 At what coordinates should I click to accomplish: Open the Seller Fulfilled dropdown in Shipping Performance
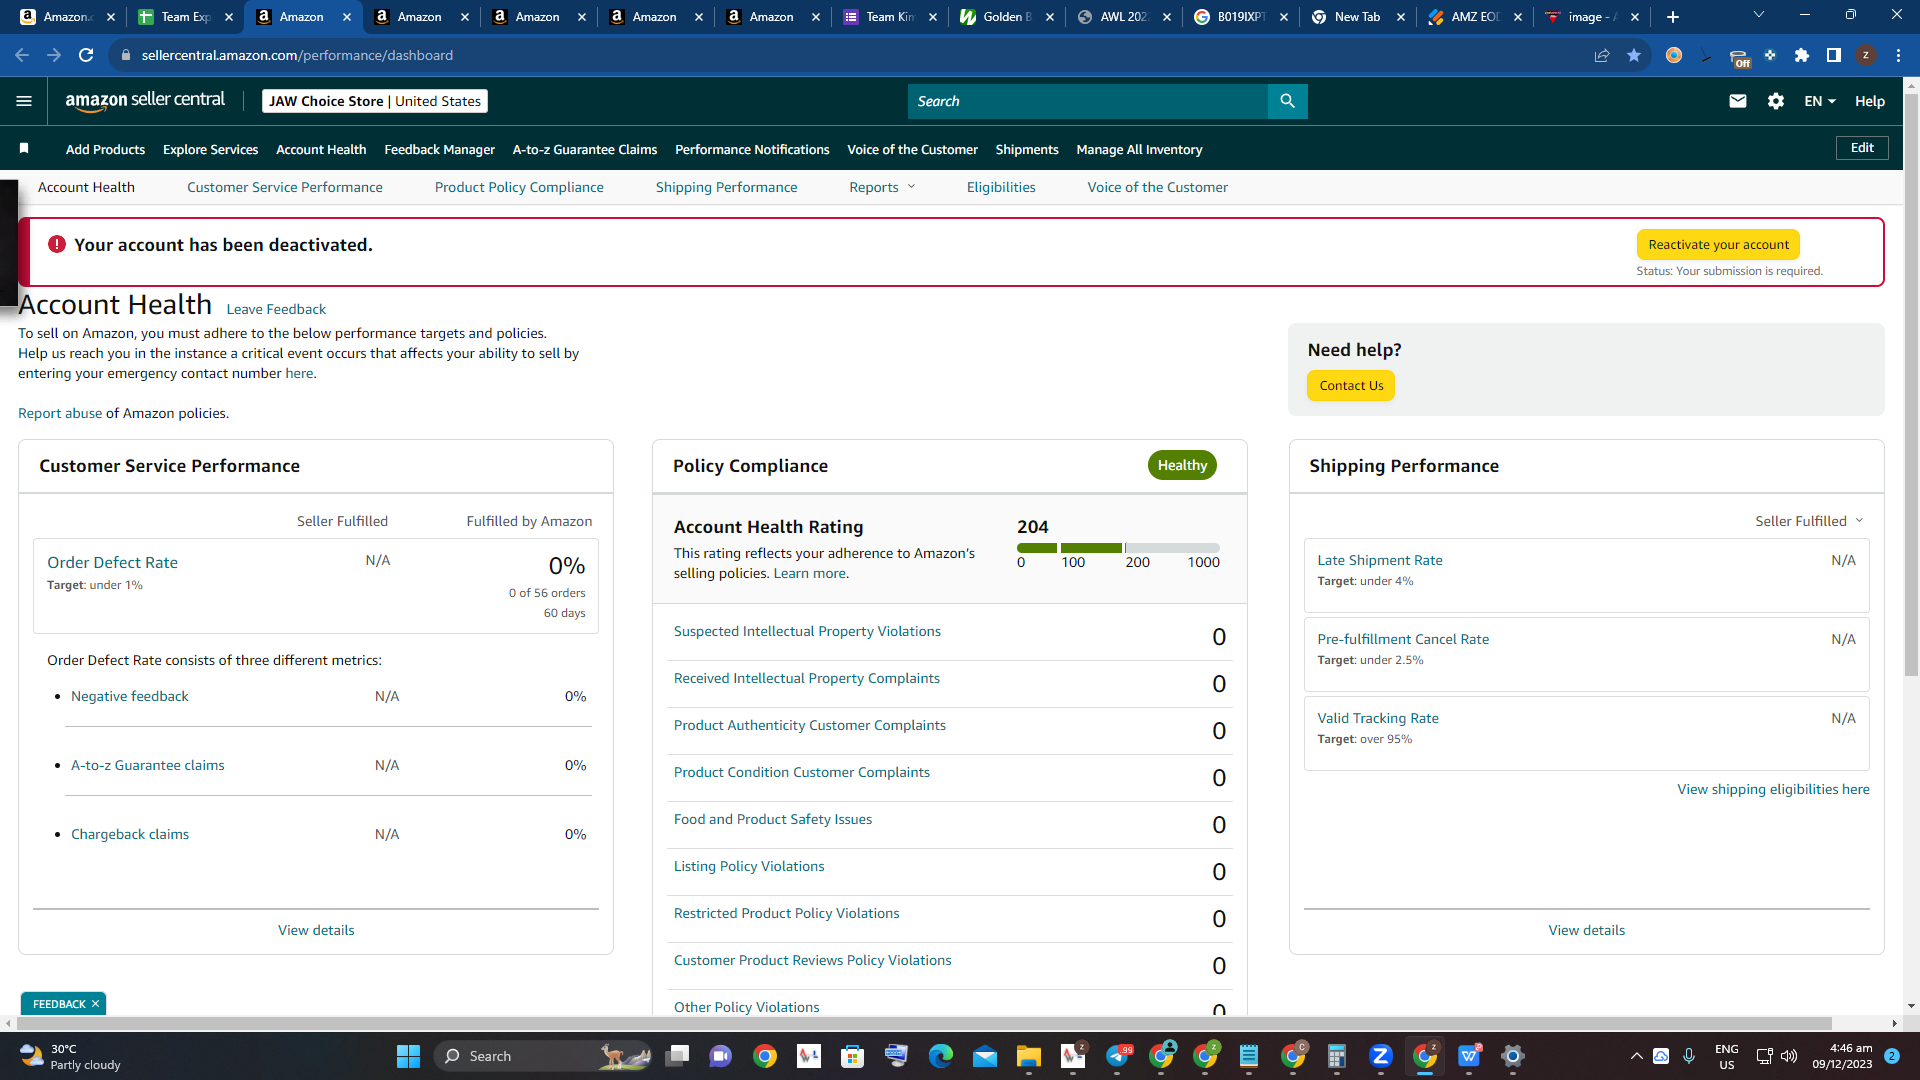tap(1809, 521)
